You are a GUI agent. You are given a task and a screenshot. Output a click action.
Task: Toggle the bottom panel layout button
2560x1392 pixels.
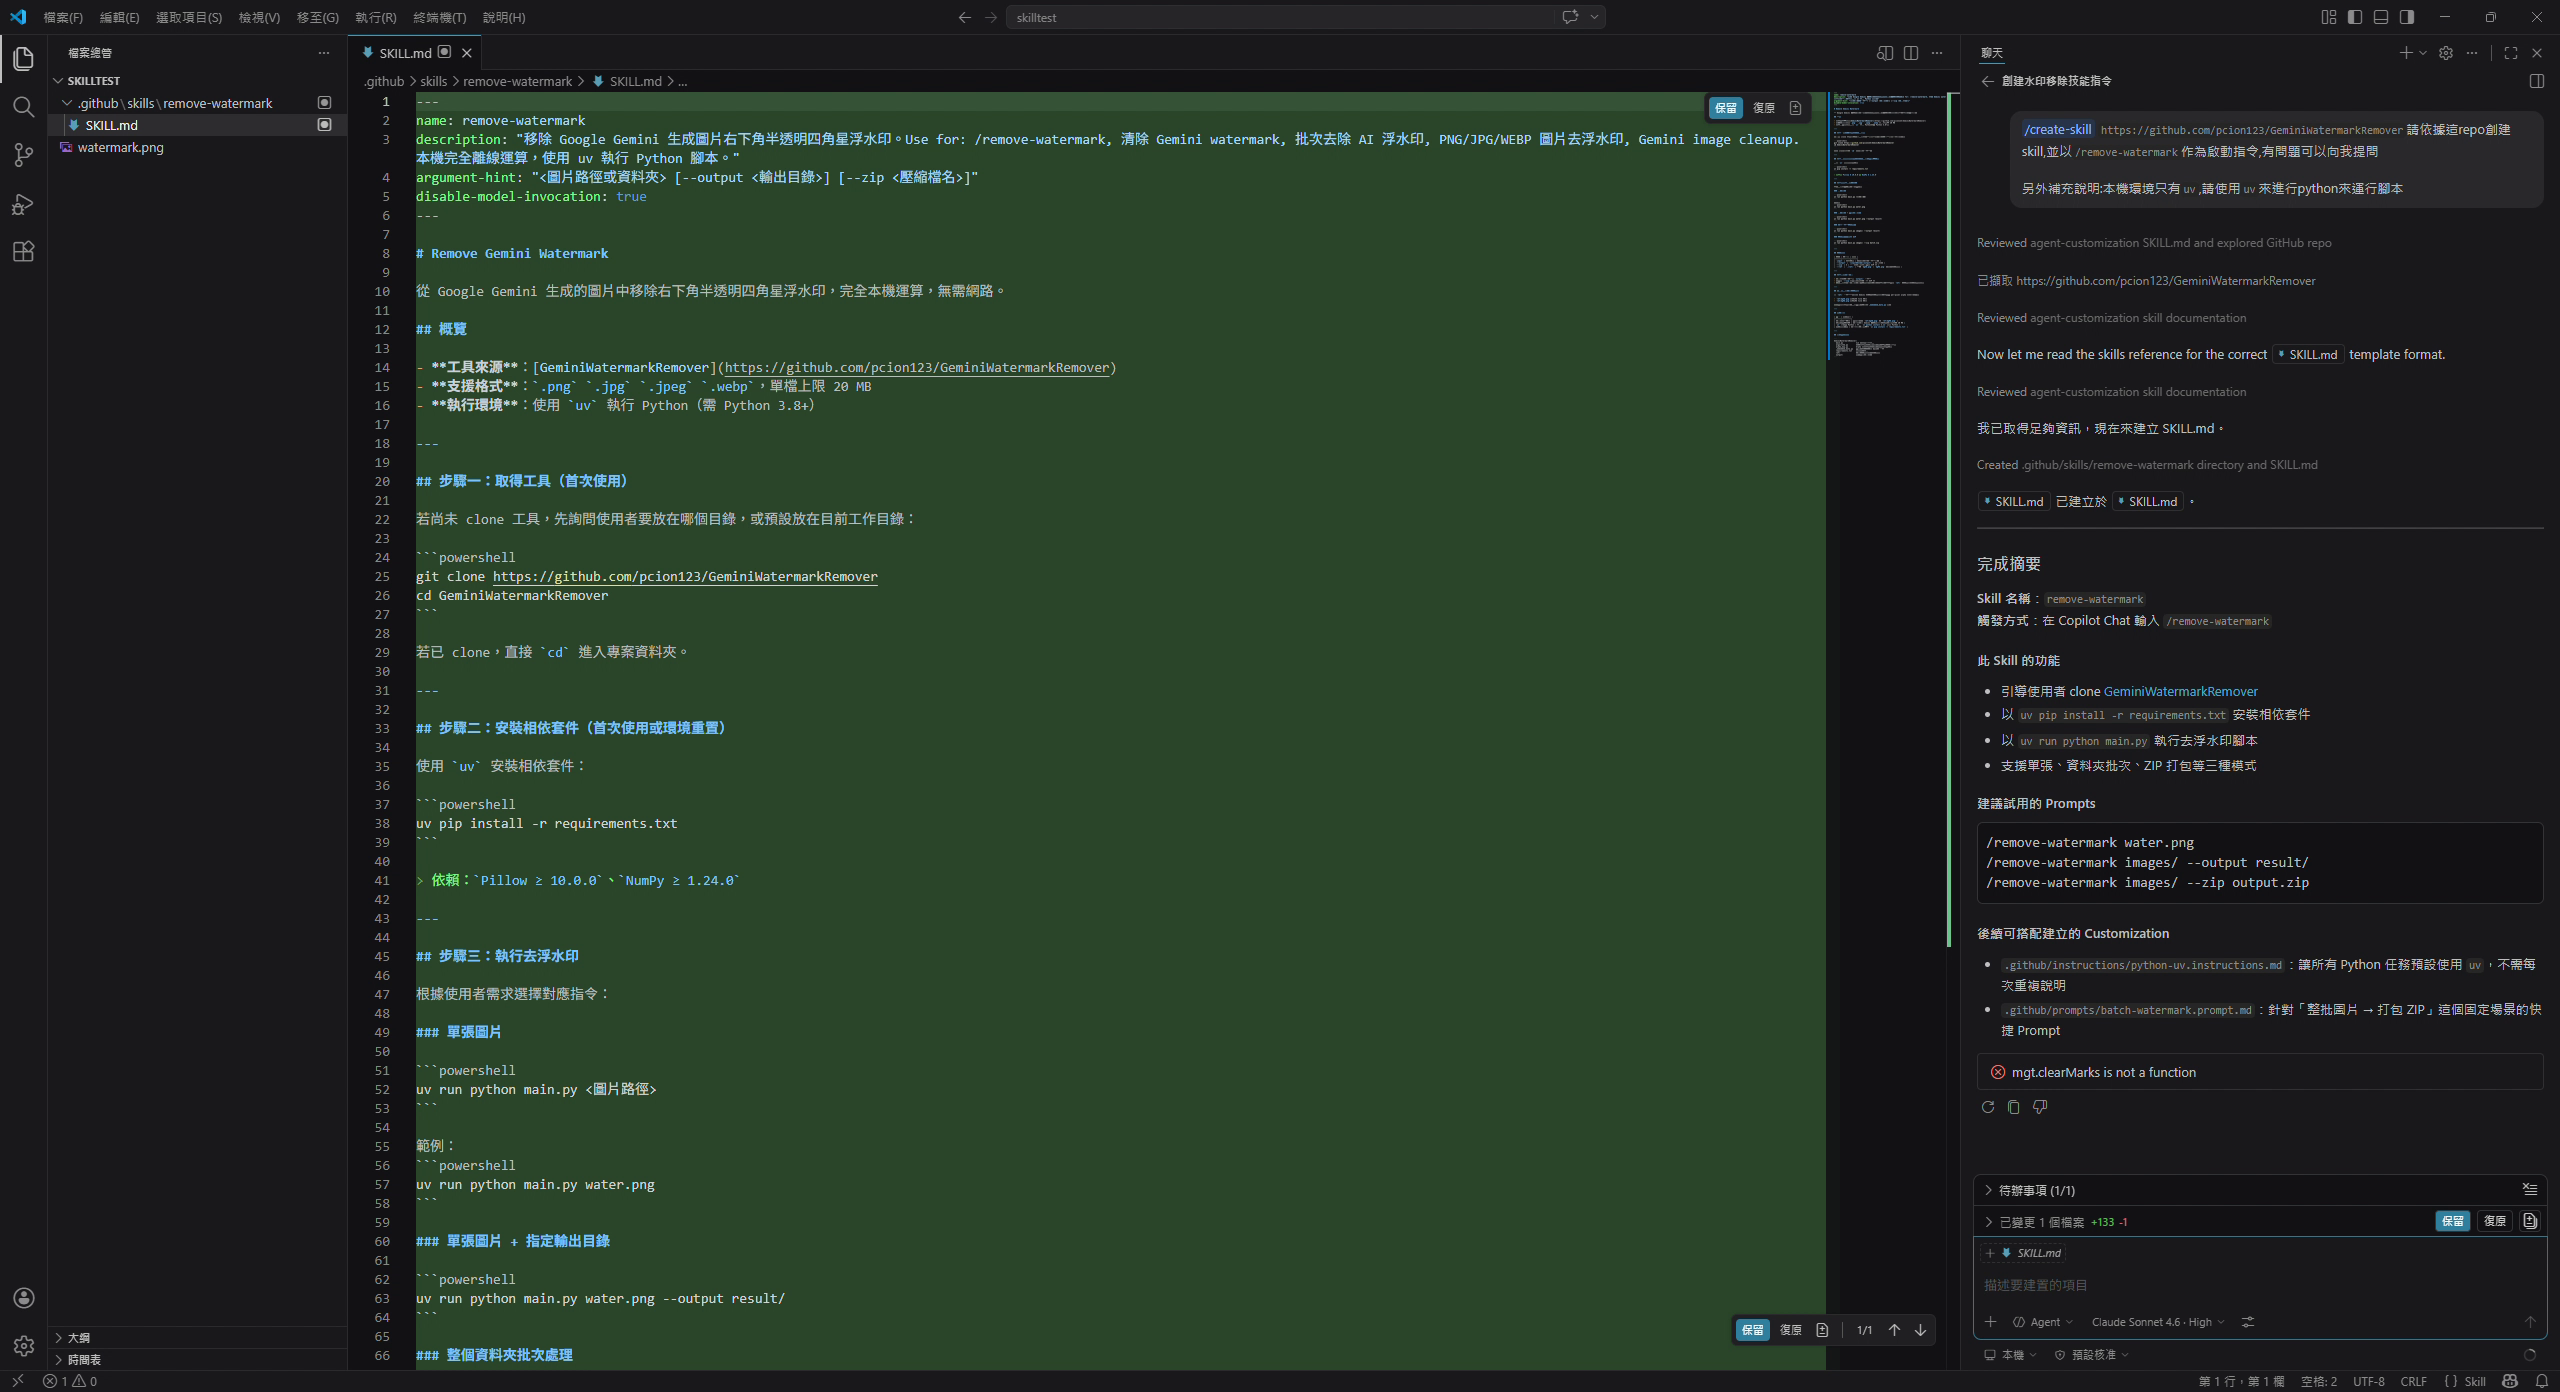(2381, 17)
